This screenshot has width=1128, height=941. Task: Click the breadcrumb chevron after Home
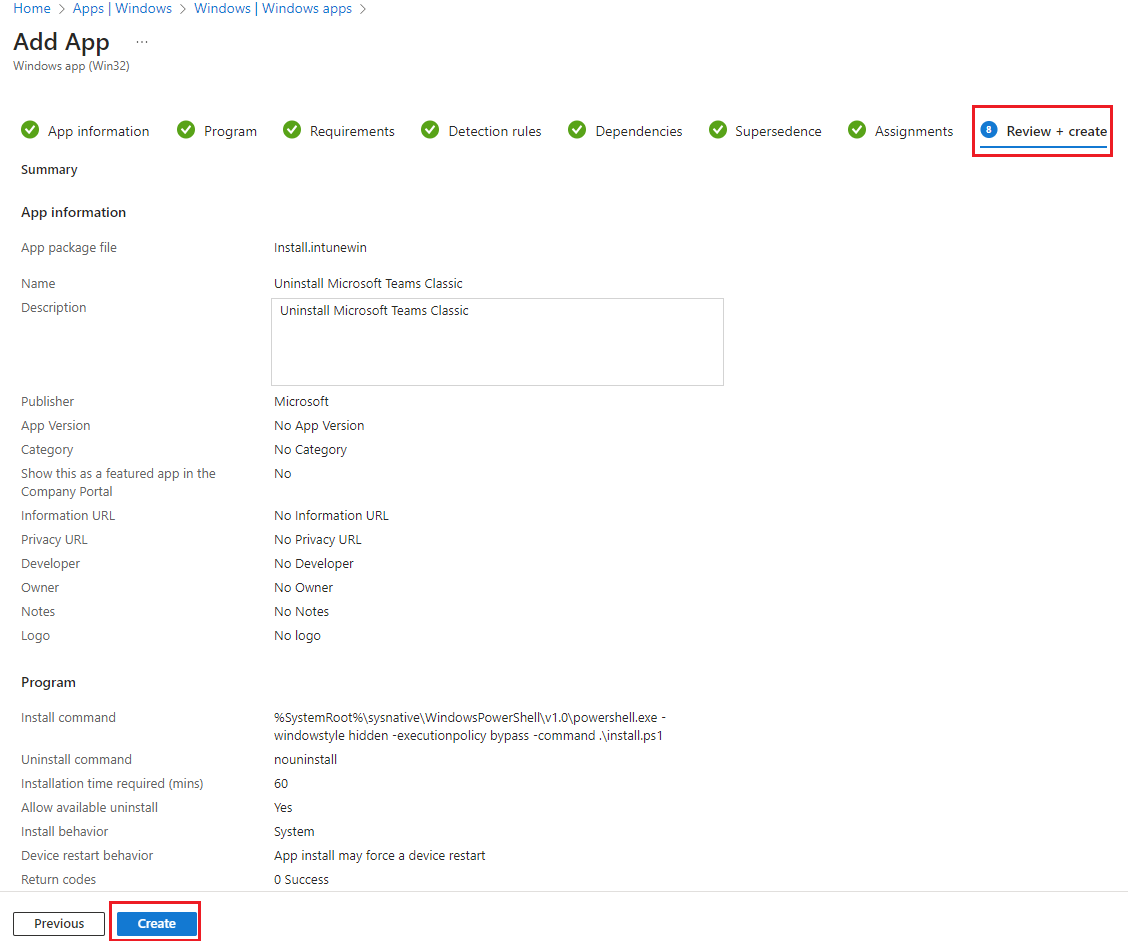[62, 9]
